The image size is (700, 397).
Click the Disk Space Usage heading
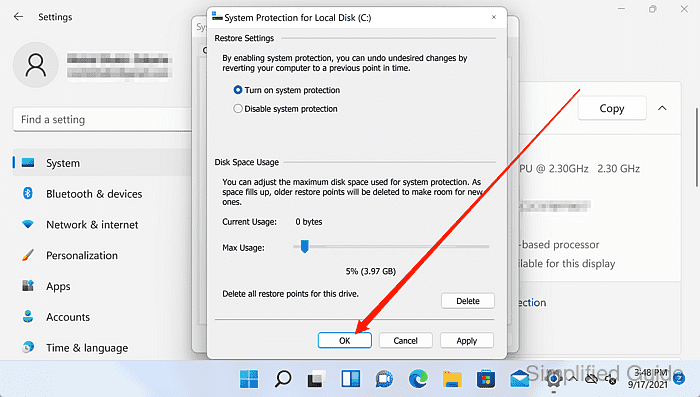coord(246,162)
